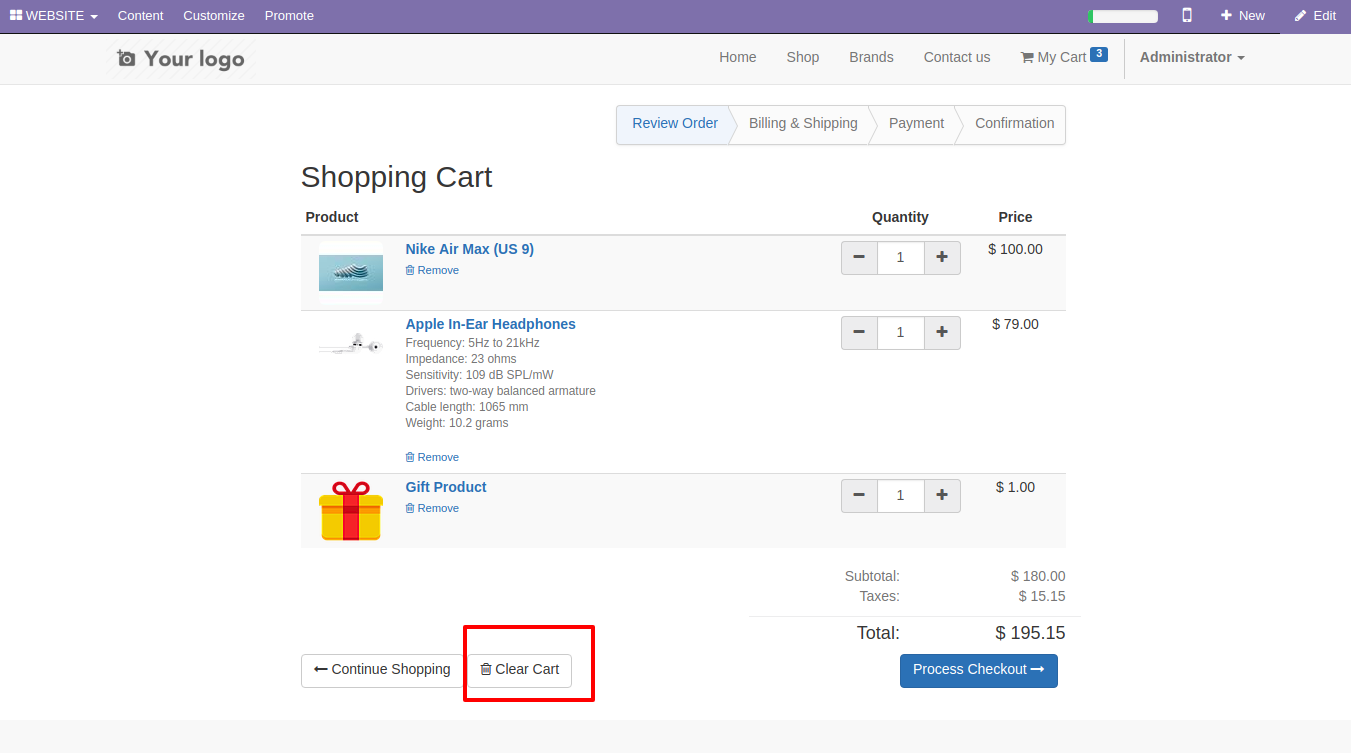Expand the Administrator user menu
The height and width of the screenshot is (753, 1351).
[1191, 57]
